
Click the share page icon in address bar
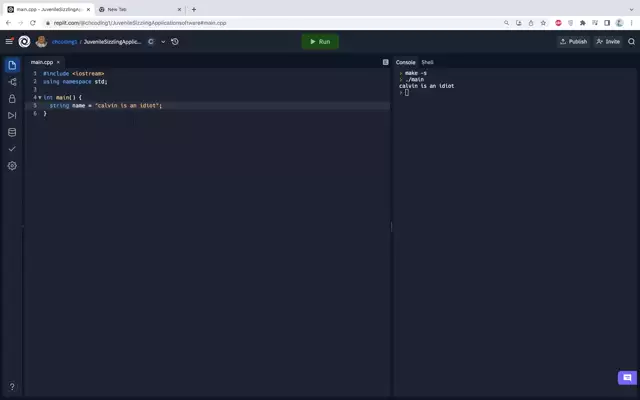pos(531,23)
